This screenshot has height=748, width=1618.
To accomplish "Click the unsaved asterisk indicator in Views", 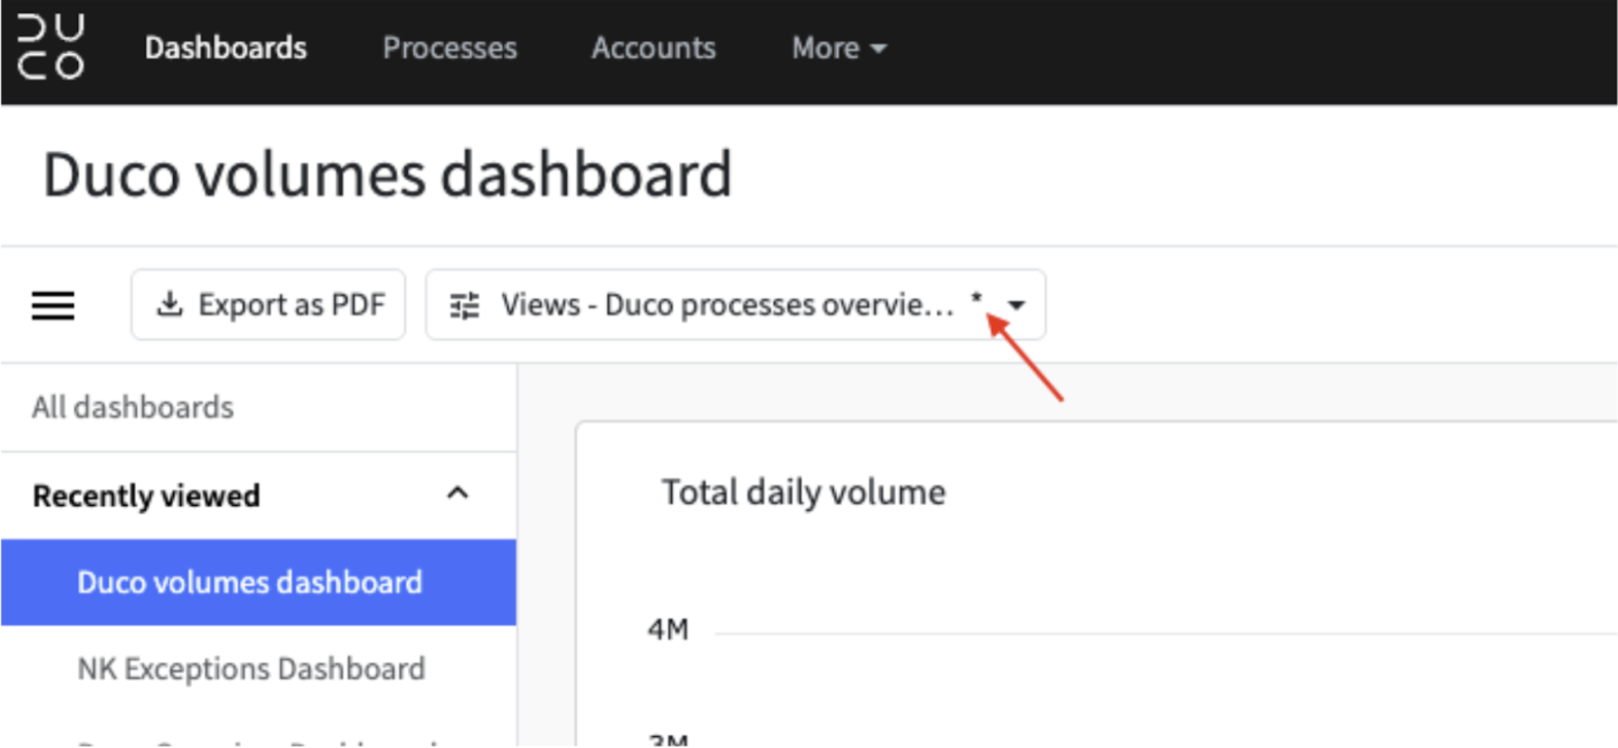I will pyautogui.click(x=977, y=298).
